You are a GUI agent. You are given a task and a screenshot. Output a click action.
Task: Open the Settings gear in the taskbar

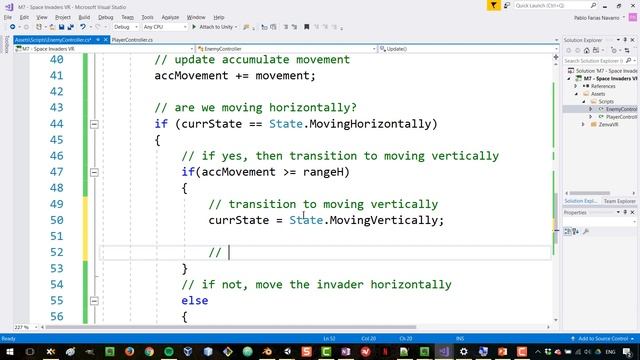463,351
